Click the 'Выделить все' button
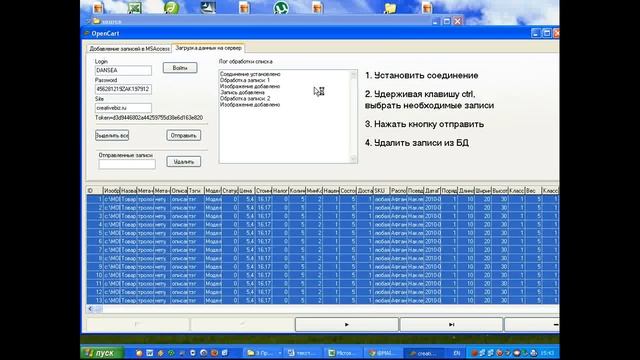640x360 pixels. [x=112, y=136]
